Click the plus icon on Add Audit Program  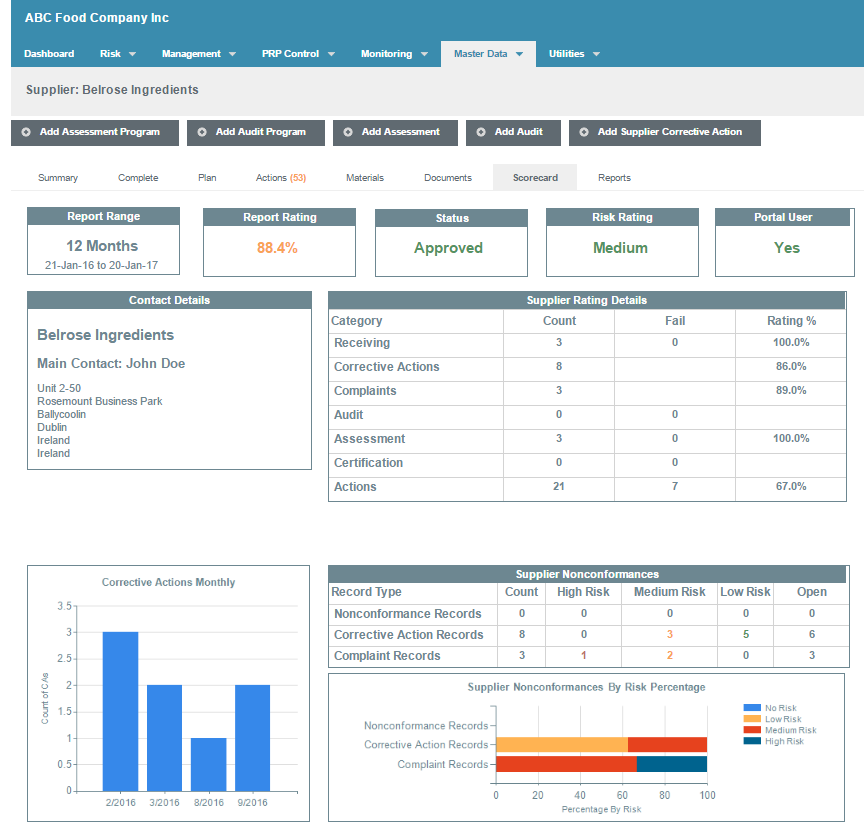pos(202,132)
